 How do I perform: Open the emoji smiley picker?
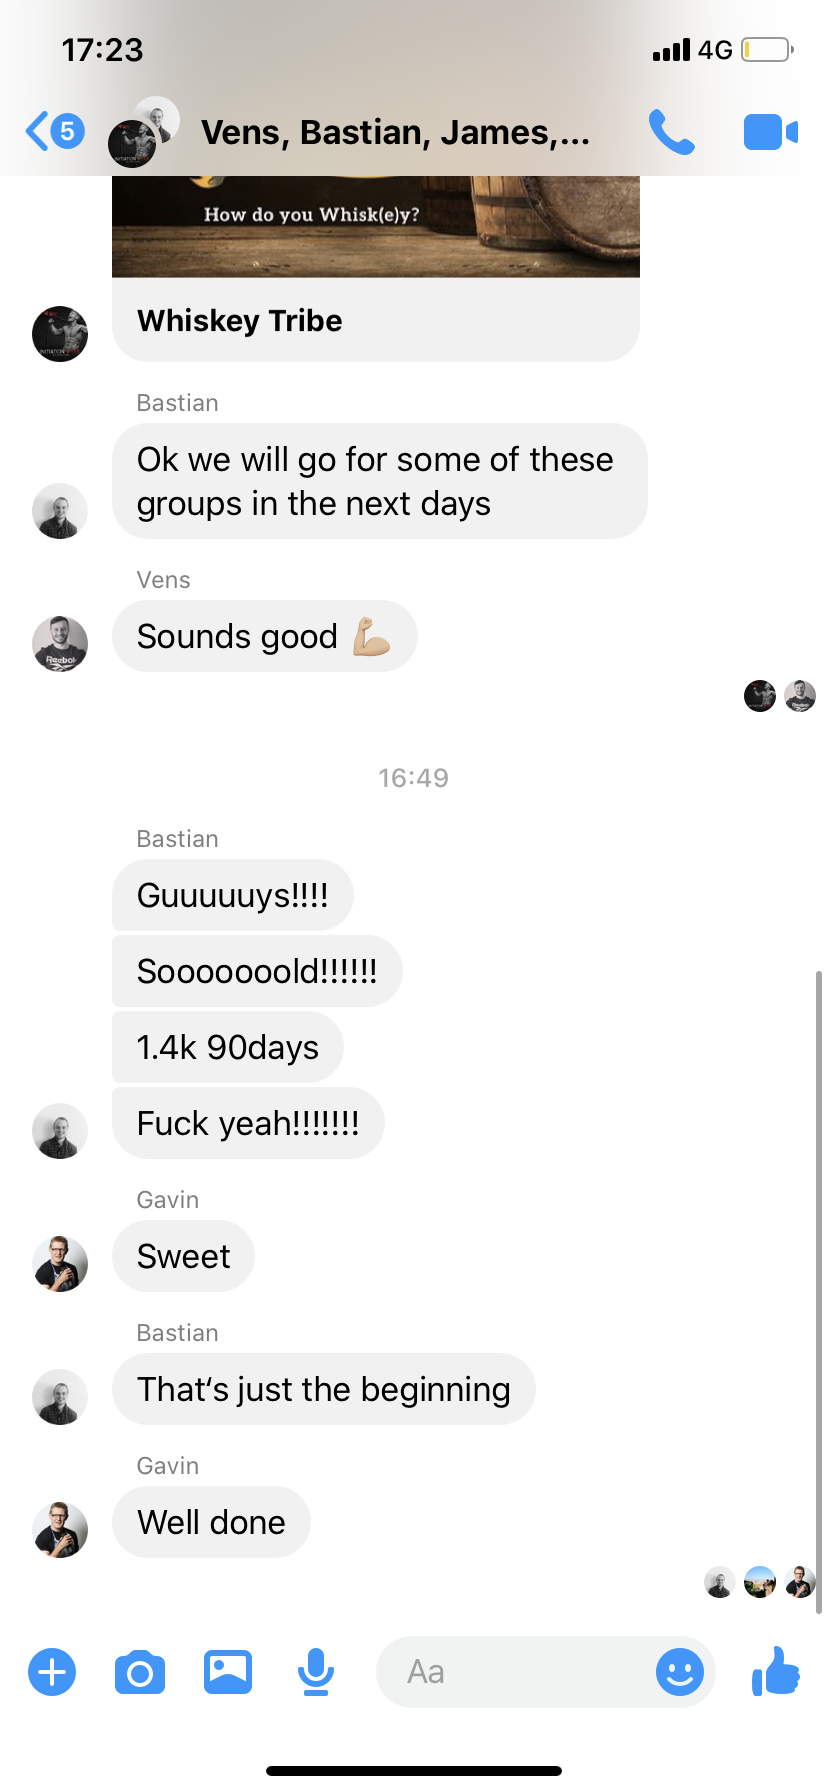(x=680, y=1671)
